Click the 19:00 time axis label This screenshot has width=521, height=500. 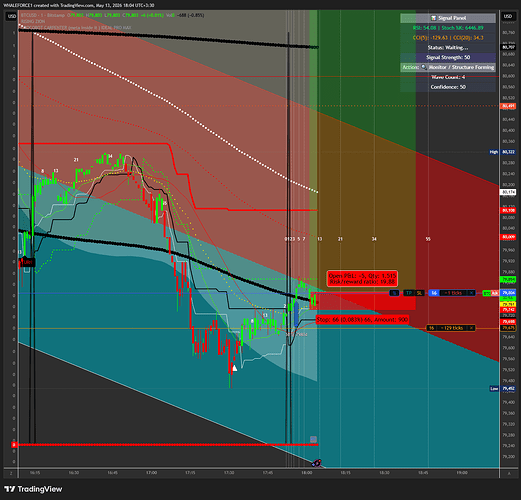click(462, 473)
